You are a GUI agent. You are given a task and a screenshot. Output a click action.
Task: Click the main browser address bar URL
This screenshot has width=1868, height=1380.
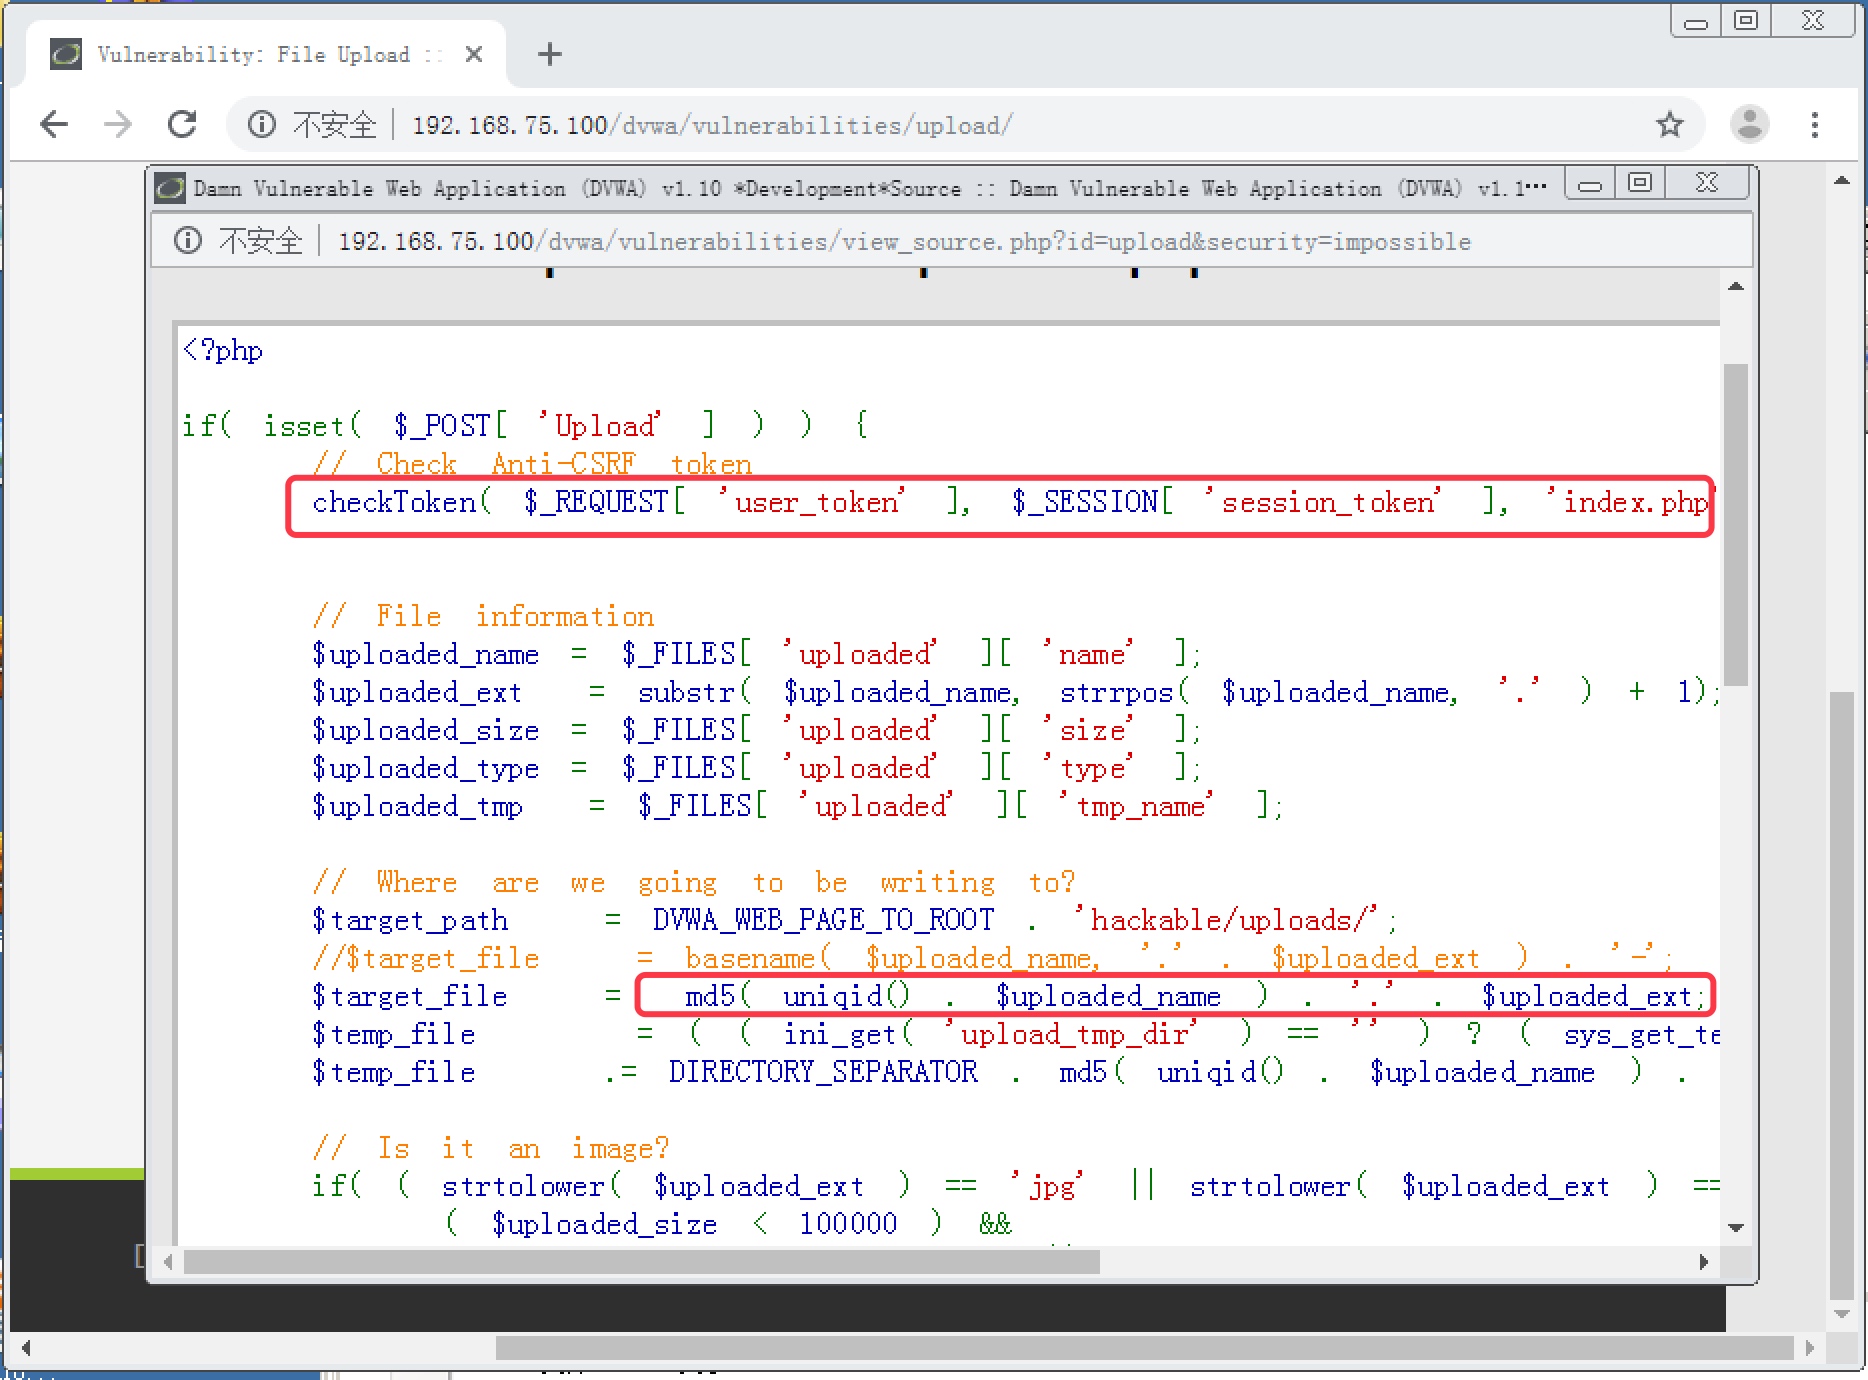tap(712, 125)
